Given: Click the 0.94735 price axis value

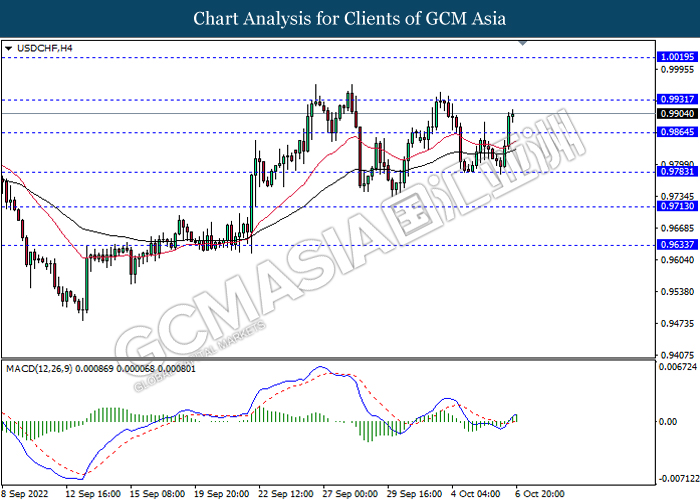Looking at the screenshot, I should [x=677, y=324].
